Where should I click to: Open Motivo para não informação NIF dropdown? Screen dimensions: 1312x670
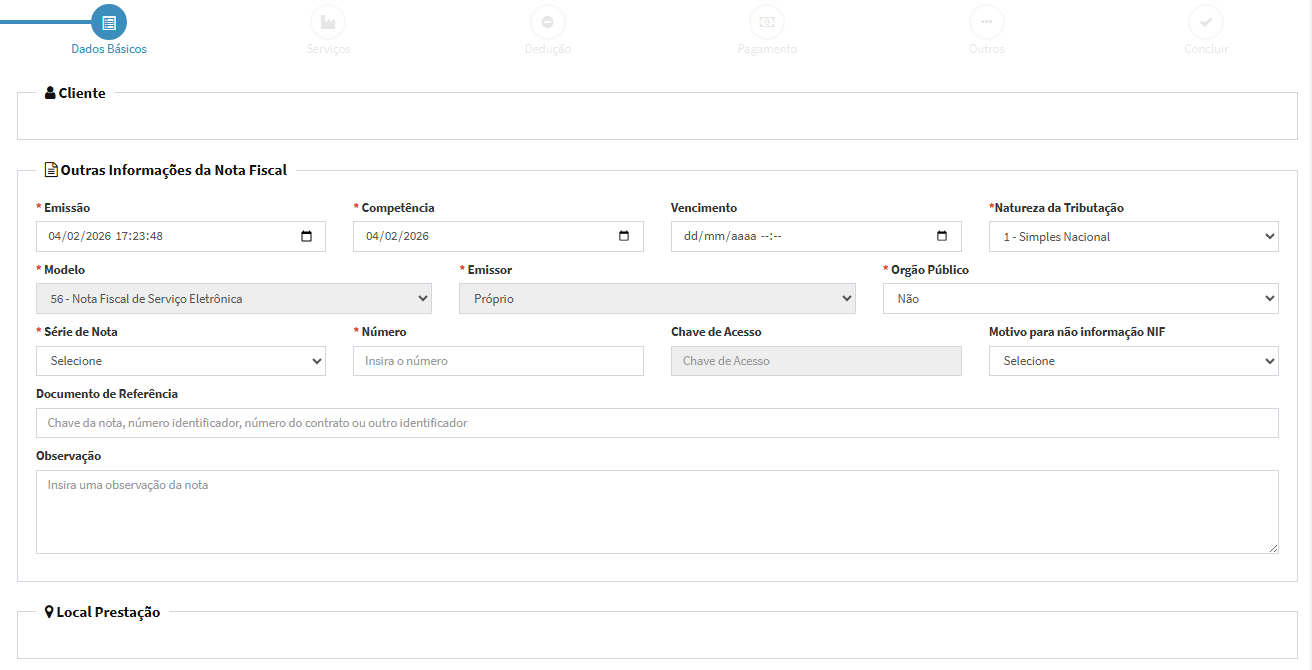click(x=1133, y=361)
